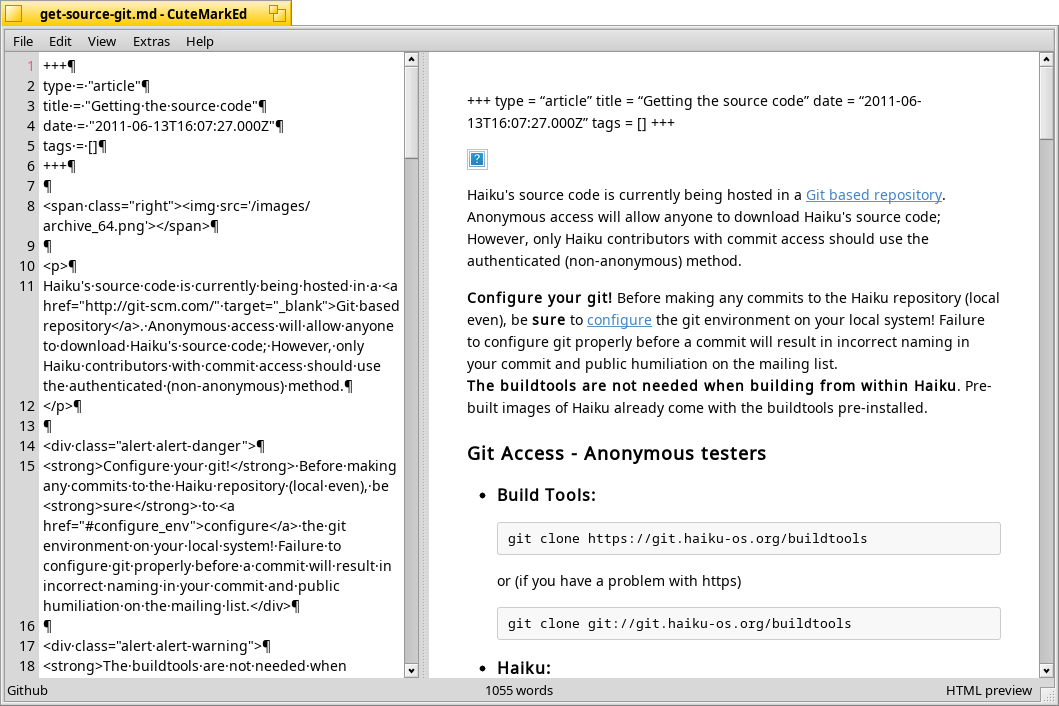Image resolution: width=1059 pixels, height=706 pixels.
Task: Open the View menu
Action: tap(102, 41)
